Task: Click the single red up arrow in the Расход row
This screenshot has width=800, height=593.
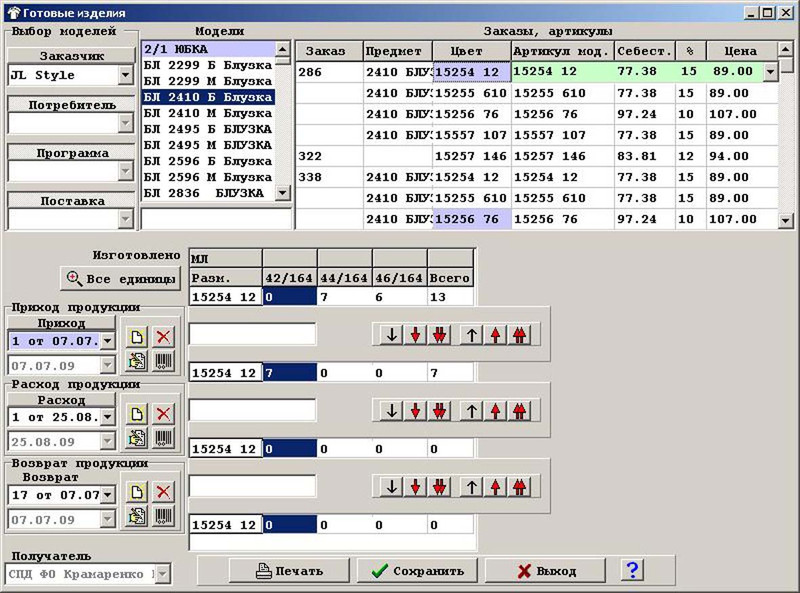Action: pos(495,411)
